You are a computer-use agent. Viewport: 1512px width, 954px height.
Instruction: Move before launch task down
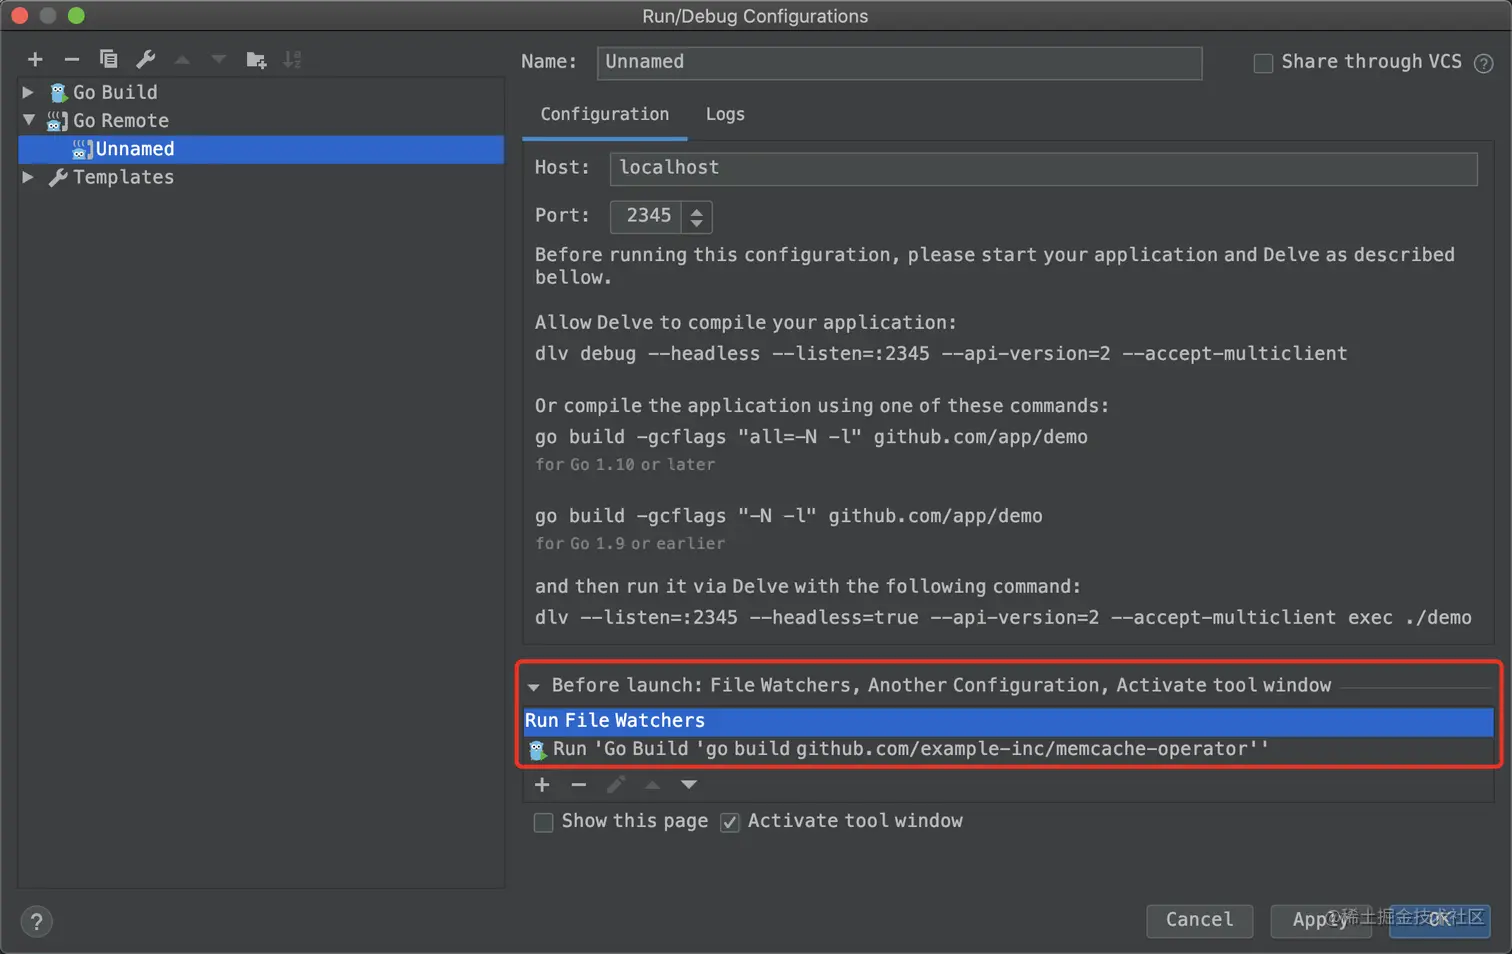tap(689, 785)
